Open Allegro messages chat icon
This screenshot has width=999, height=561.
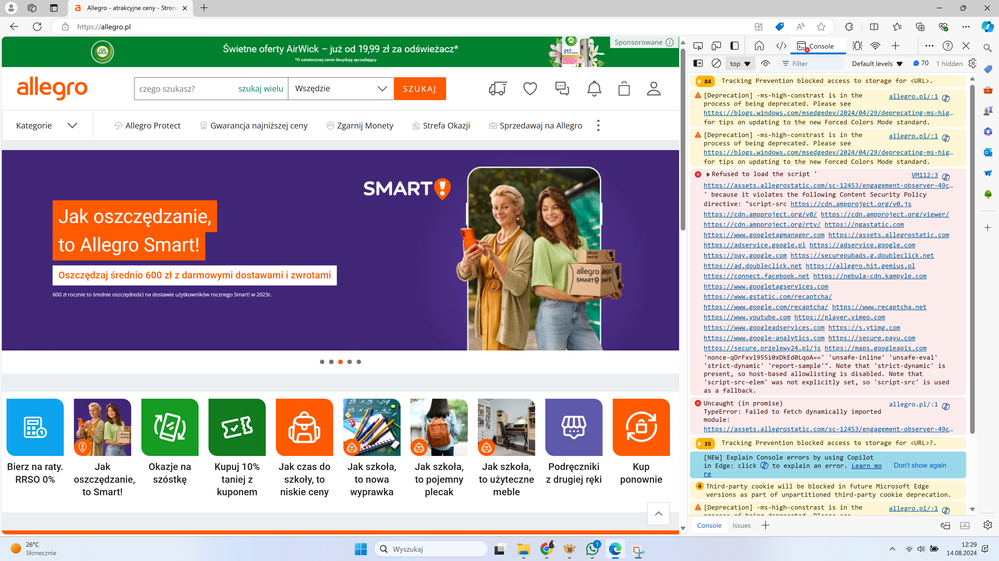(562, 89)
